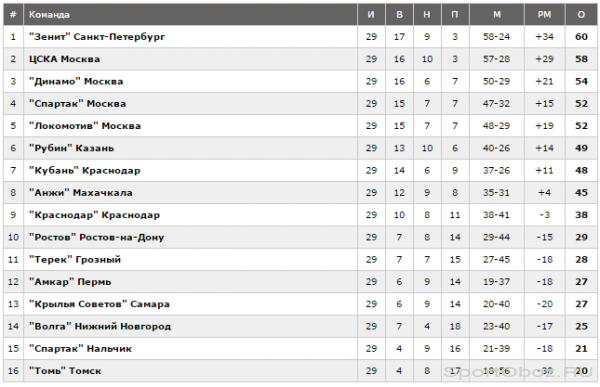The width and height of the screenshot is (600, 387).
Task: Click the "О" points column header
Action: (x=581, y=15)
